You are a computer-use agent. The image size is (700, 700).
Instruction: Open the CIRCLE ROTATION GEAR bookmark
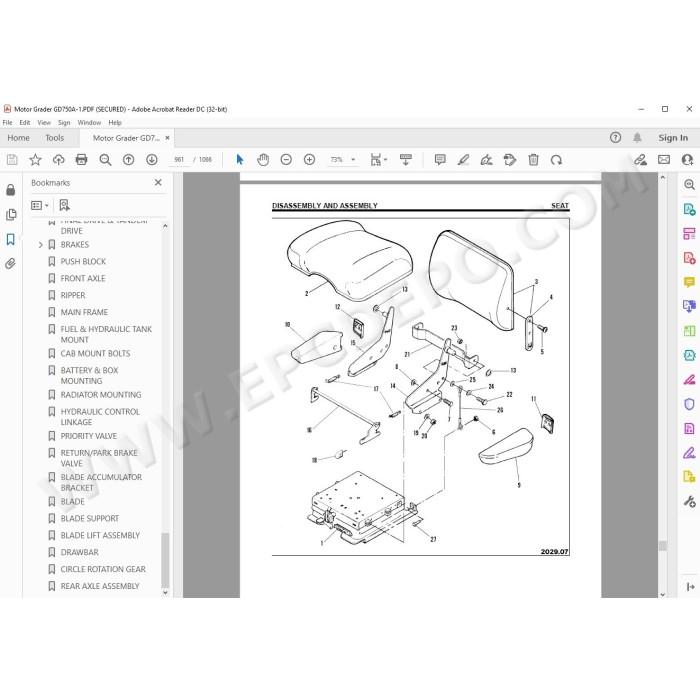[x=103, y=569]
